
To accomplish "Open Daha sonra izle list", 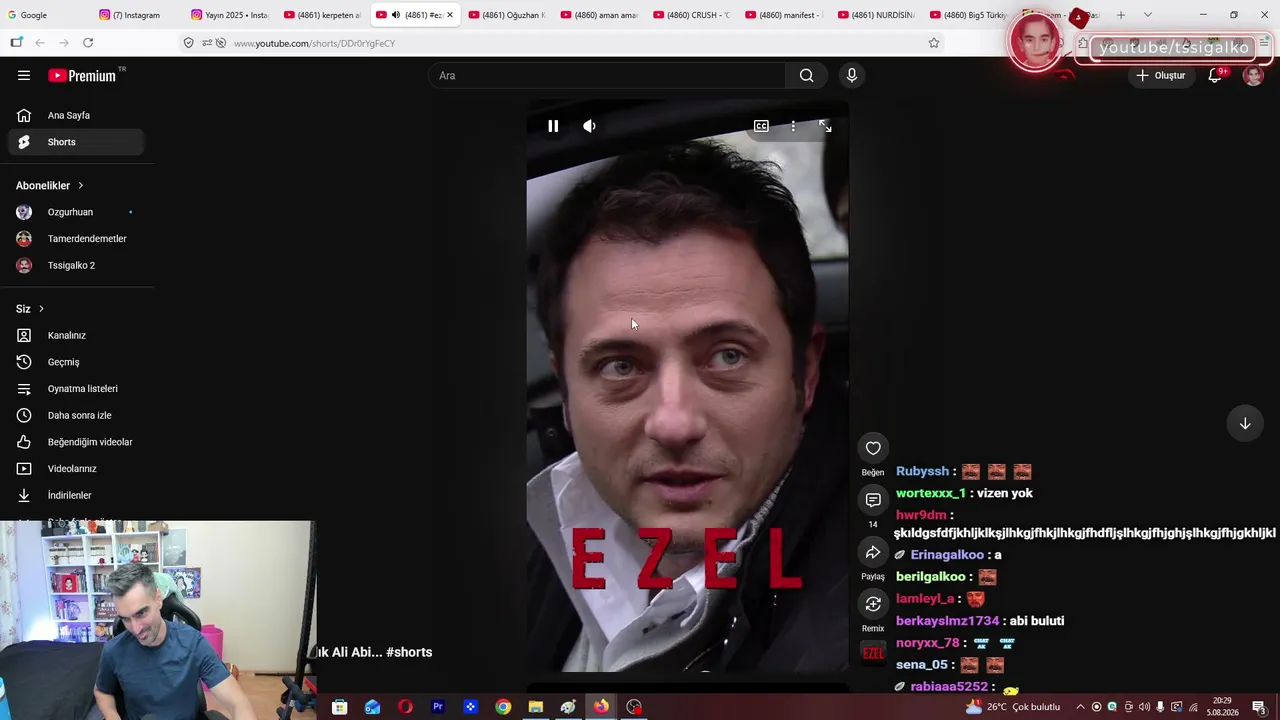I will point(76,415).
